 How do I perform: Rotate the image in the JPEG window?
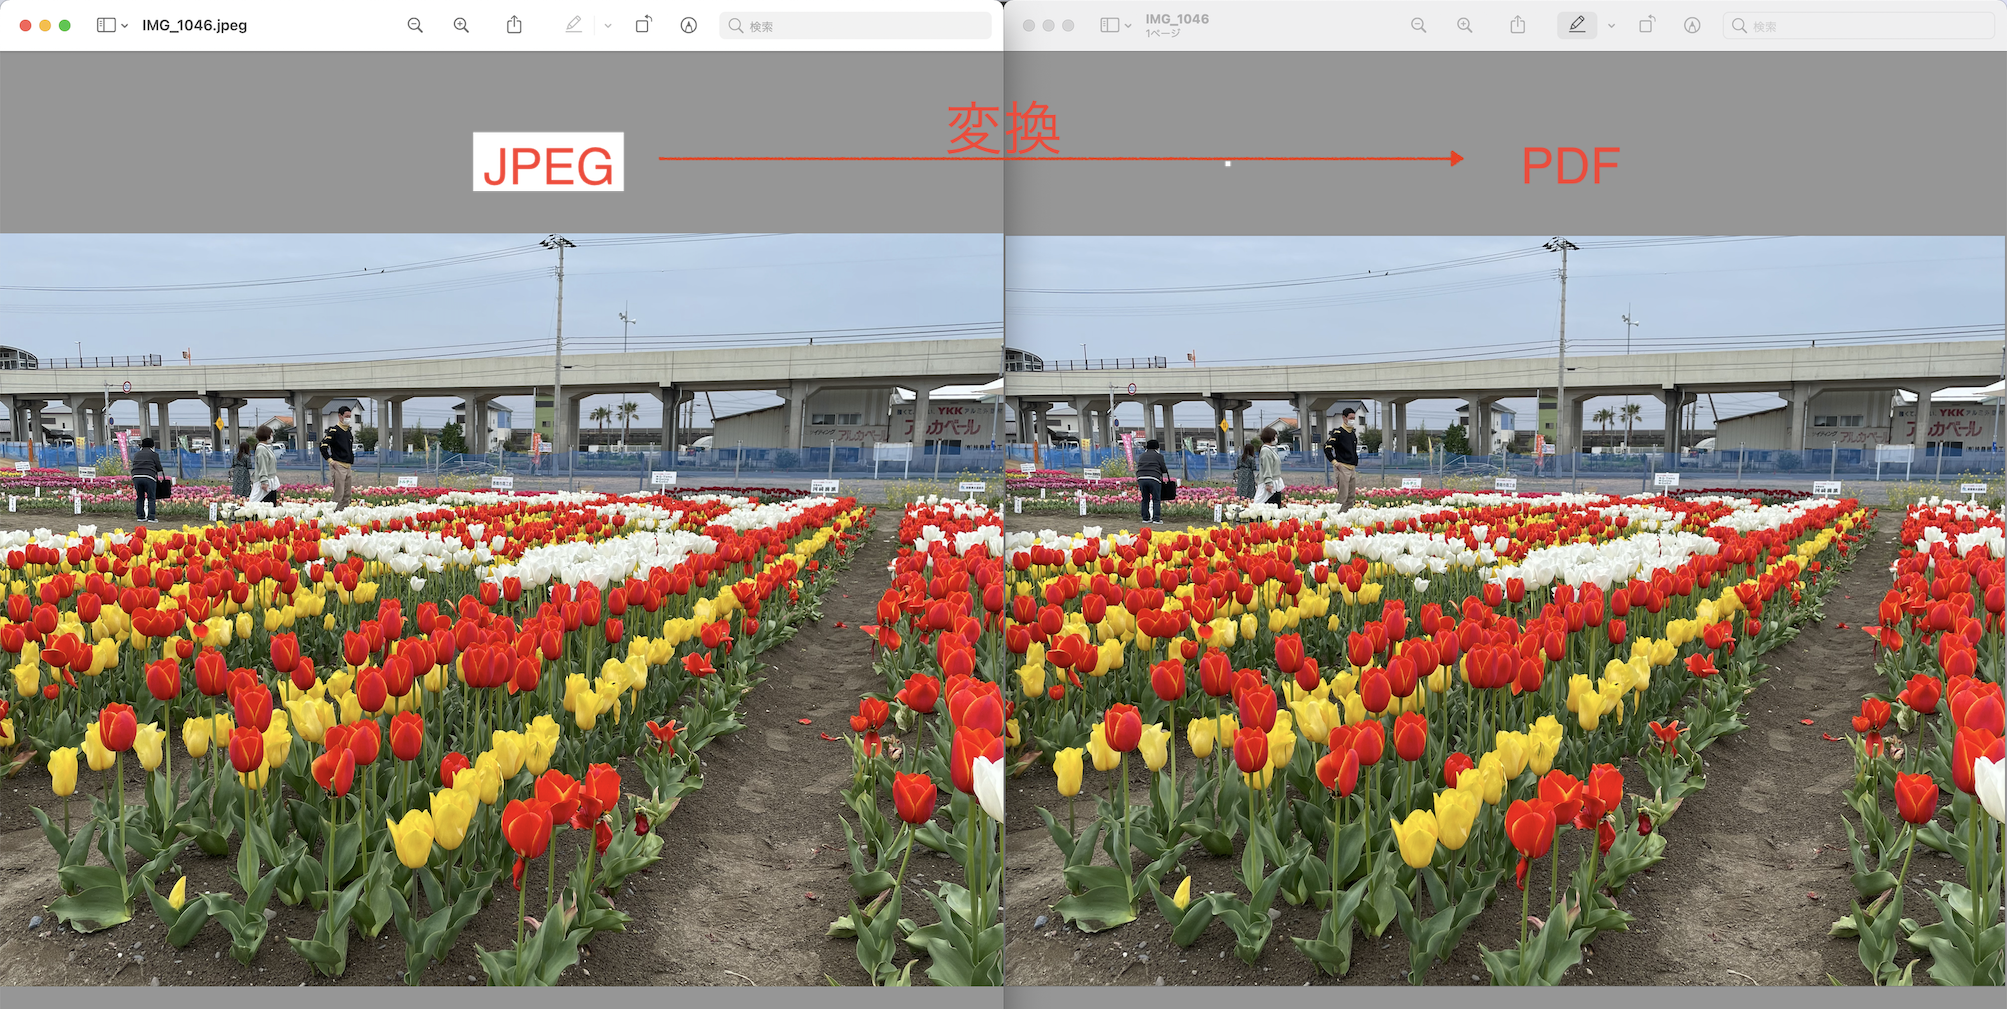coord(643,24)
